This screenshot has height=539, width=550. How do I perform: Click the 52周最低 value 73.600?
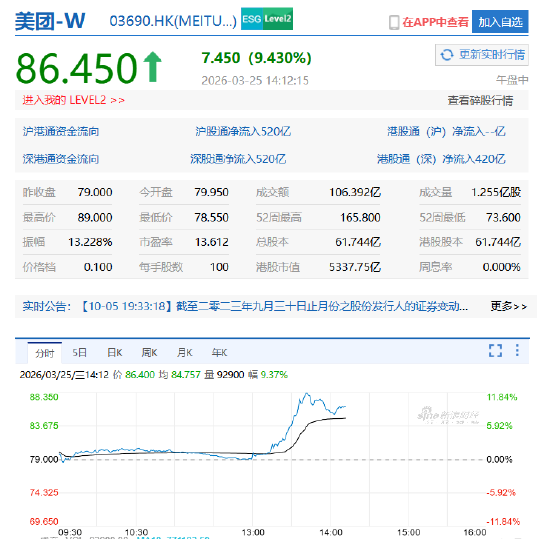point(503,217)
